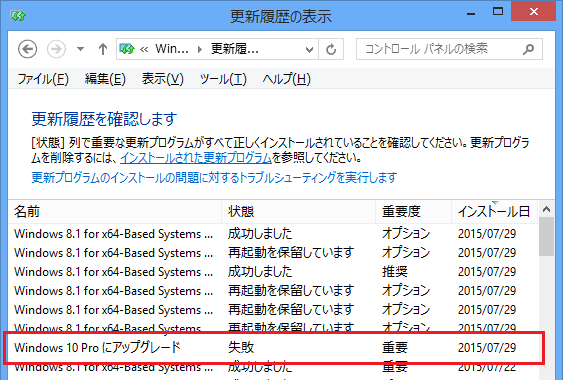This screenshot has width=563, height=380.
Task: Click the magnifier search icon
Action: pyautogui.click(x=528, y=49)
